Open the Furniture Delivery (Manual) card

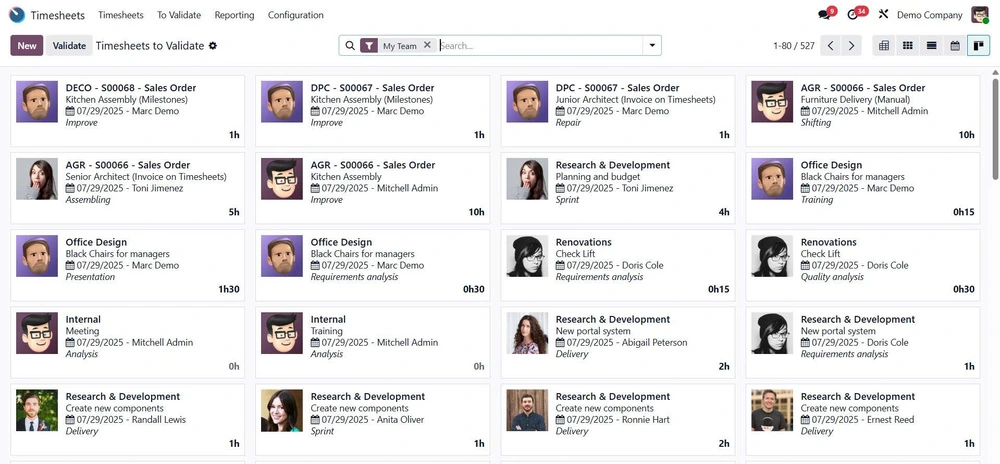863,111
